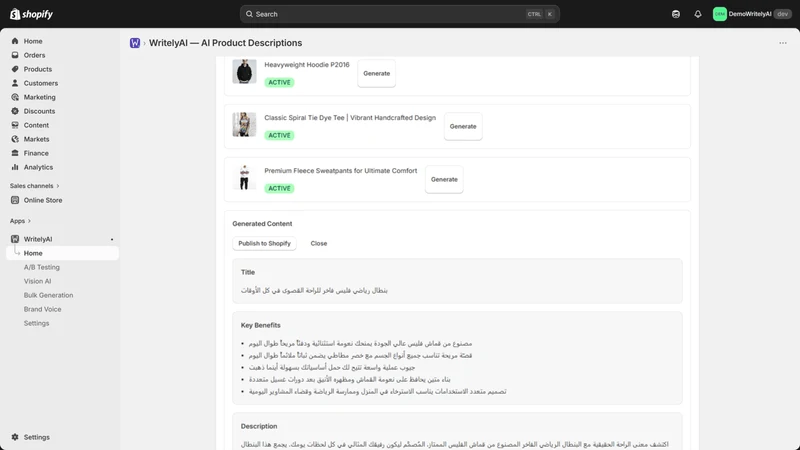This screenshot has height=450, width=800.
Task: Click the Customers person icon
Action: pos(15,83)
